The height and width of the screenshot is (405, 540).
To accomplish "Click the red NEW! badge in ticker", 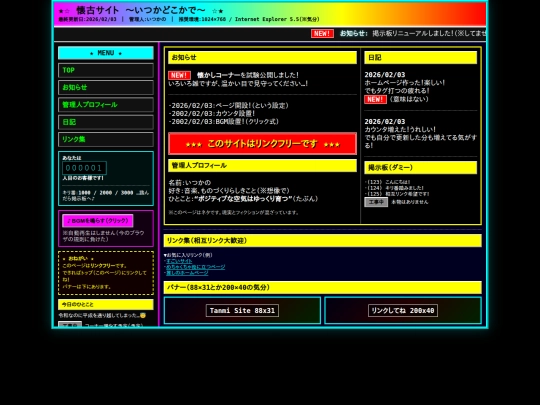I will point(322,33).
